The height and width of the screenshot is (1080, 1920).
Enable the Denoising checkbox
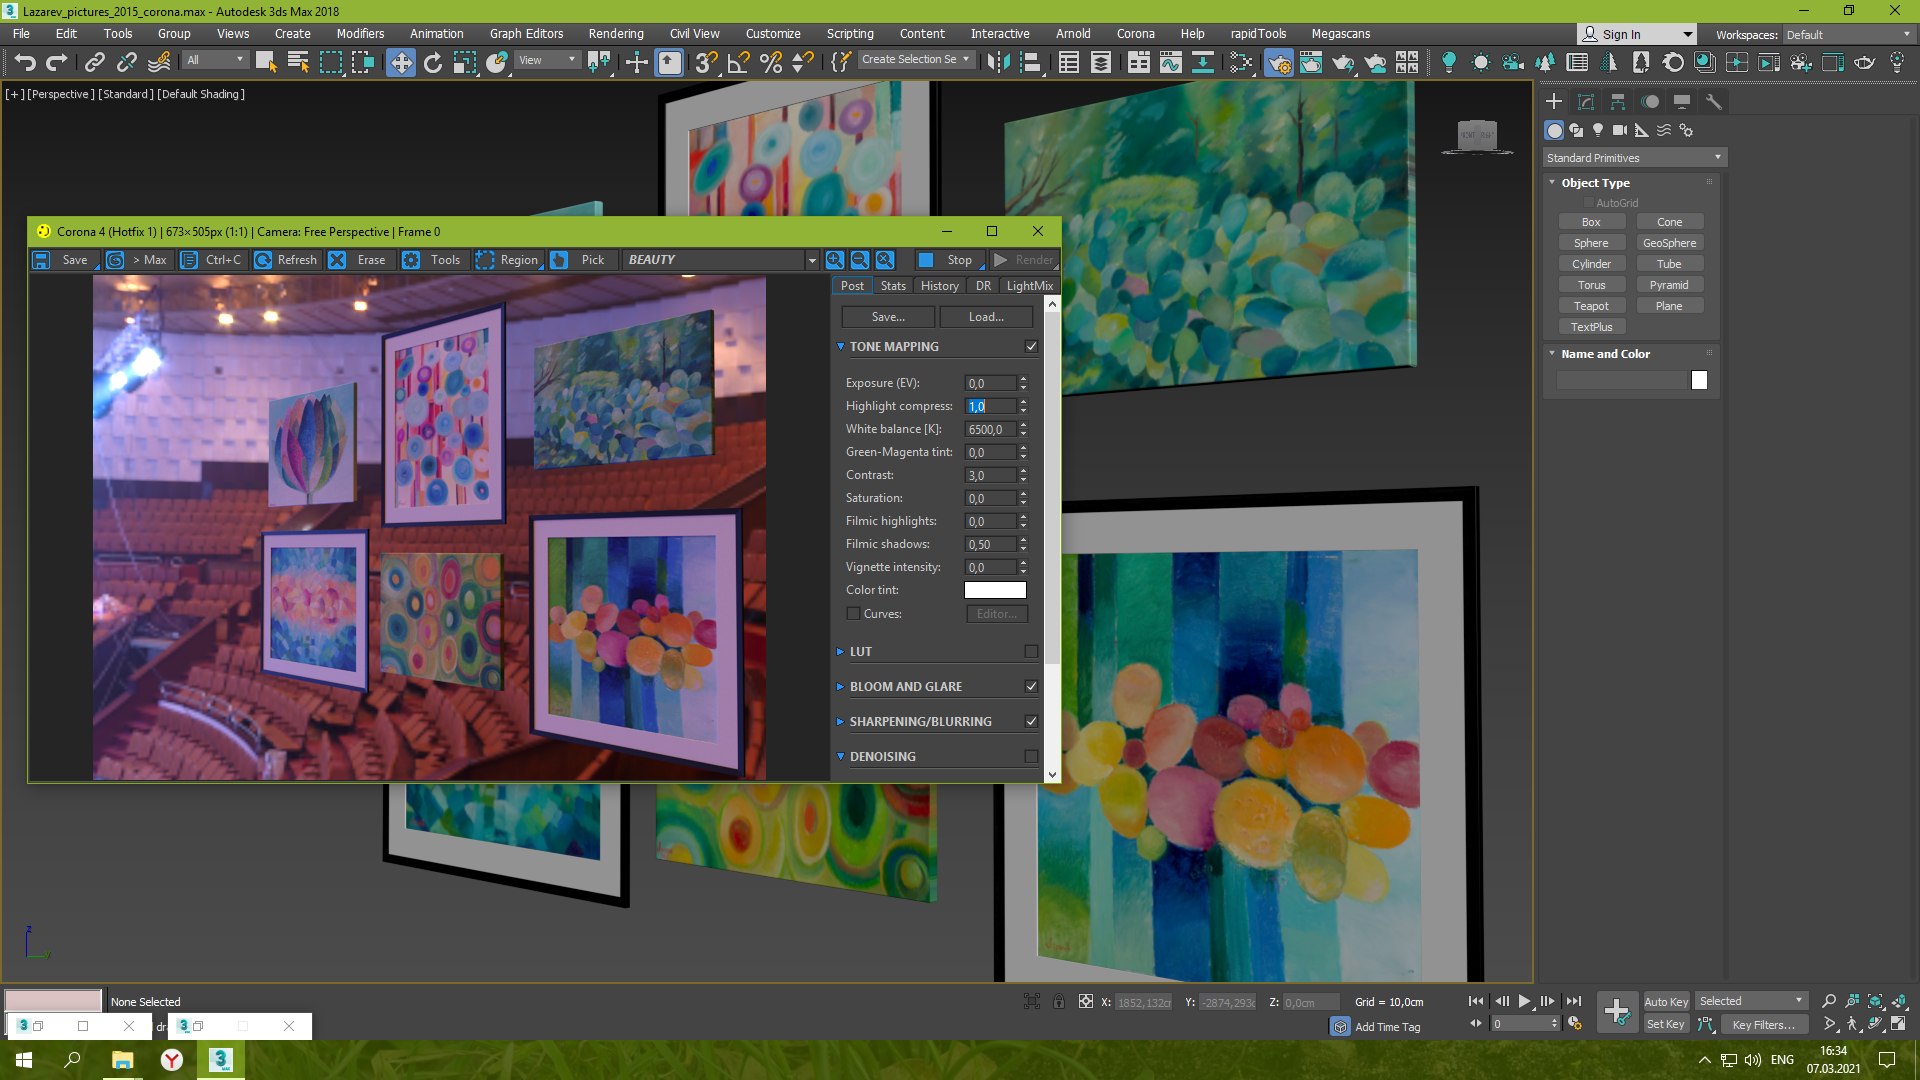click(1031, 757)
